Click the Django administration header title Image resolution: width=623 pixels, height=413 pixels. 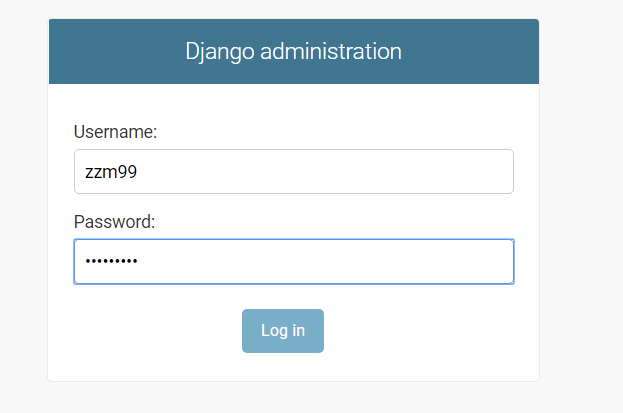293,51
